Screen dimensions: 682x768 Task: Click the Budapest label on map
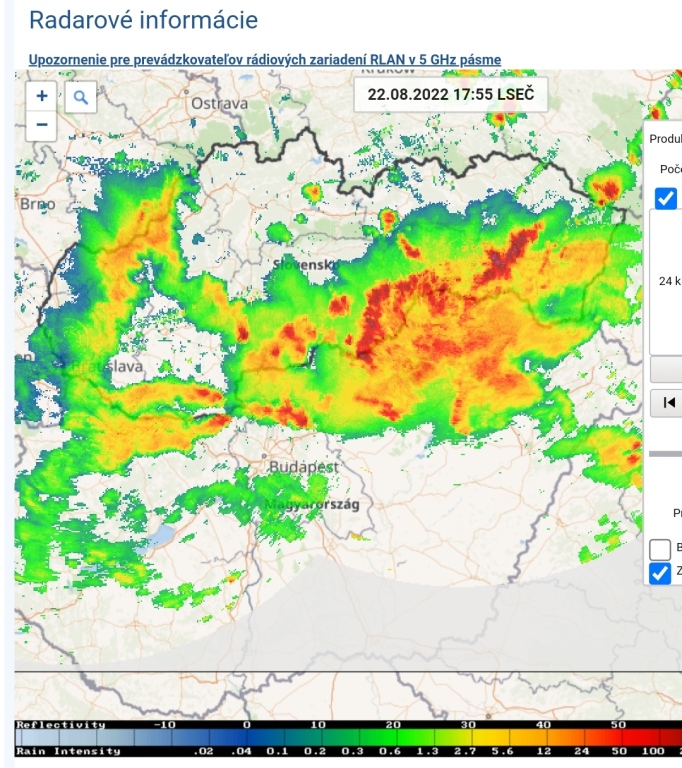pos(304,467)
